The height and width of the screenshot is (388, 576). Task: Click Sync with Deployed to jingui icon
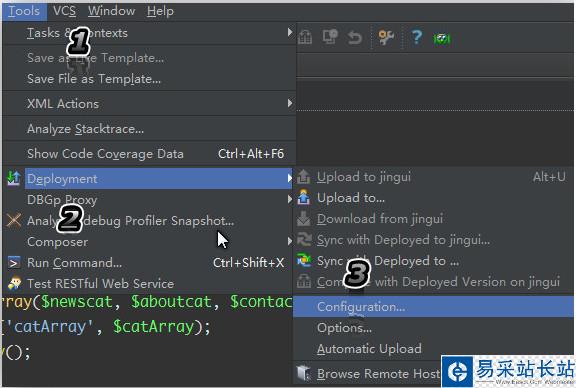coord(304,240)
